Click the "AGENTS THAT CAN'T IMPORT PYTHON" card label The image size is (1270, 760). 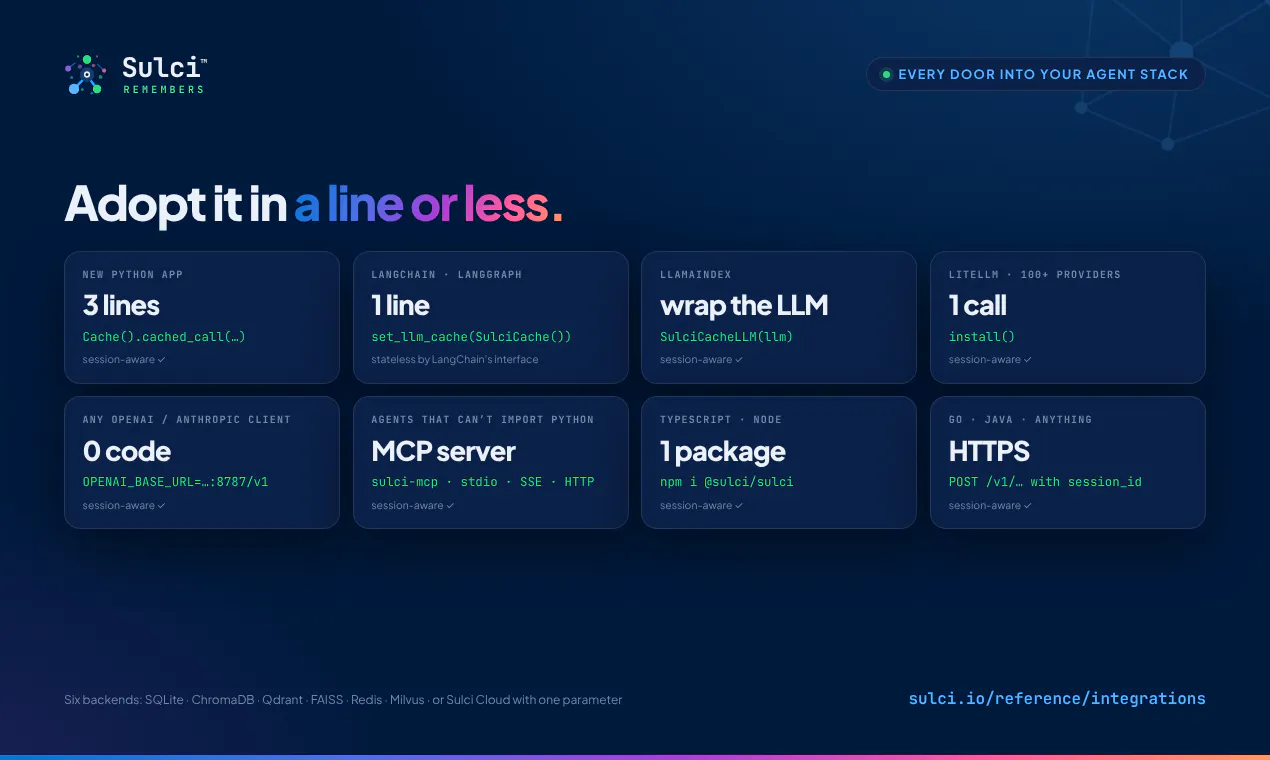(x=483, y=420)
